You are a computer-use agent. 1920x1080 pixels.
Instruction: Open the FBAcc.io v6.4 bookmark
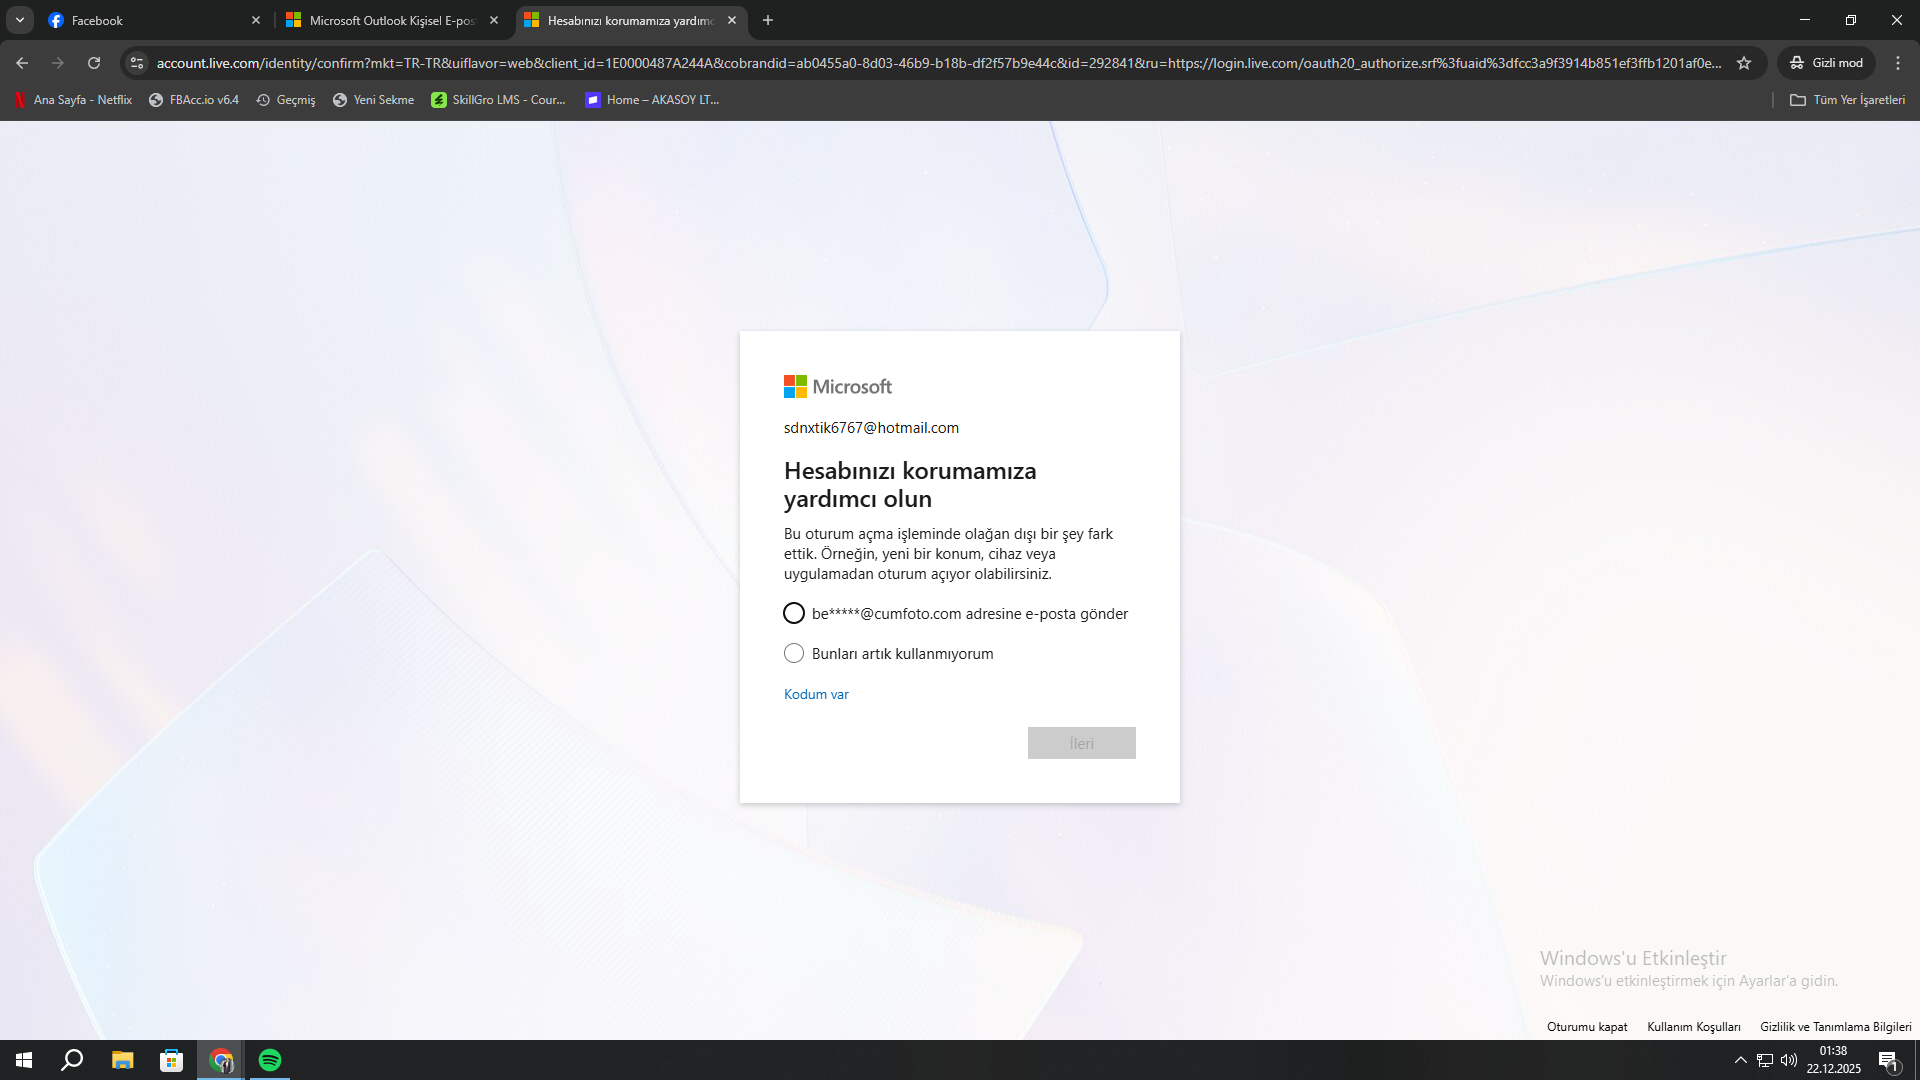194,100
